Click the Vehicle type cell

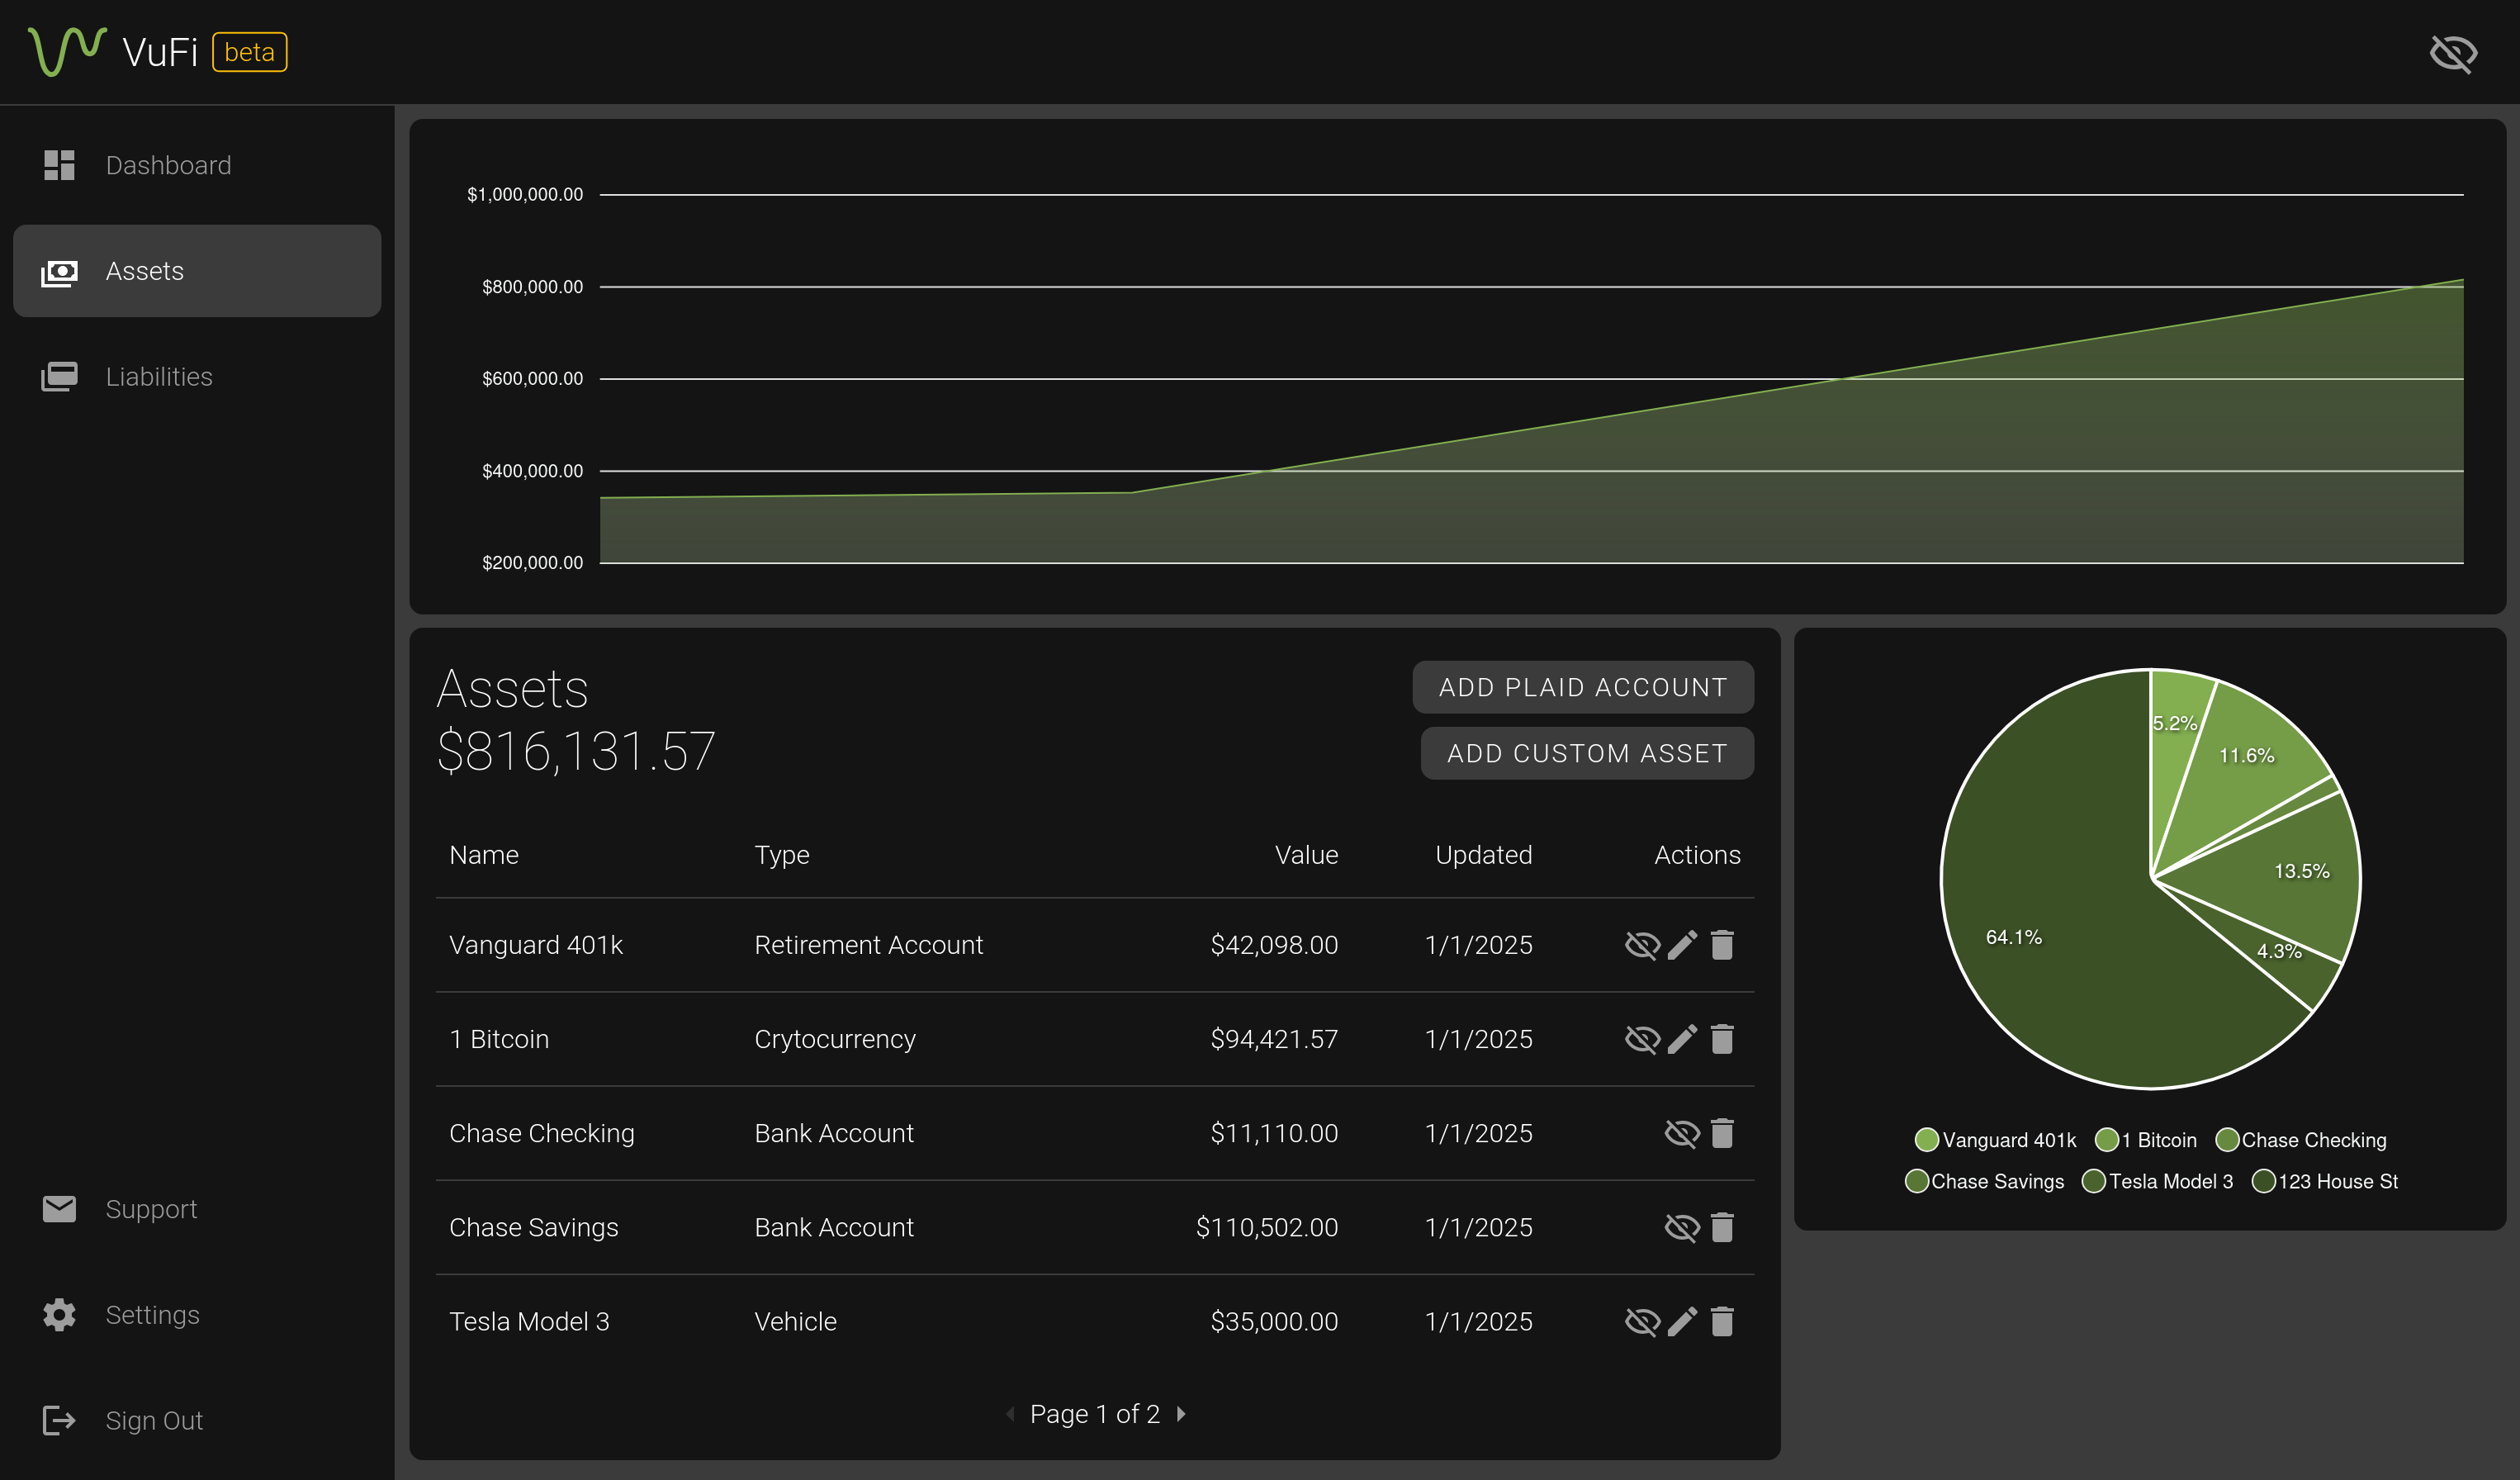point(795,1321)
